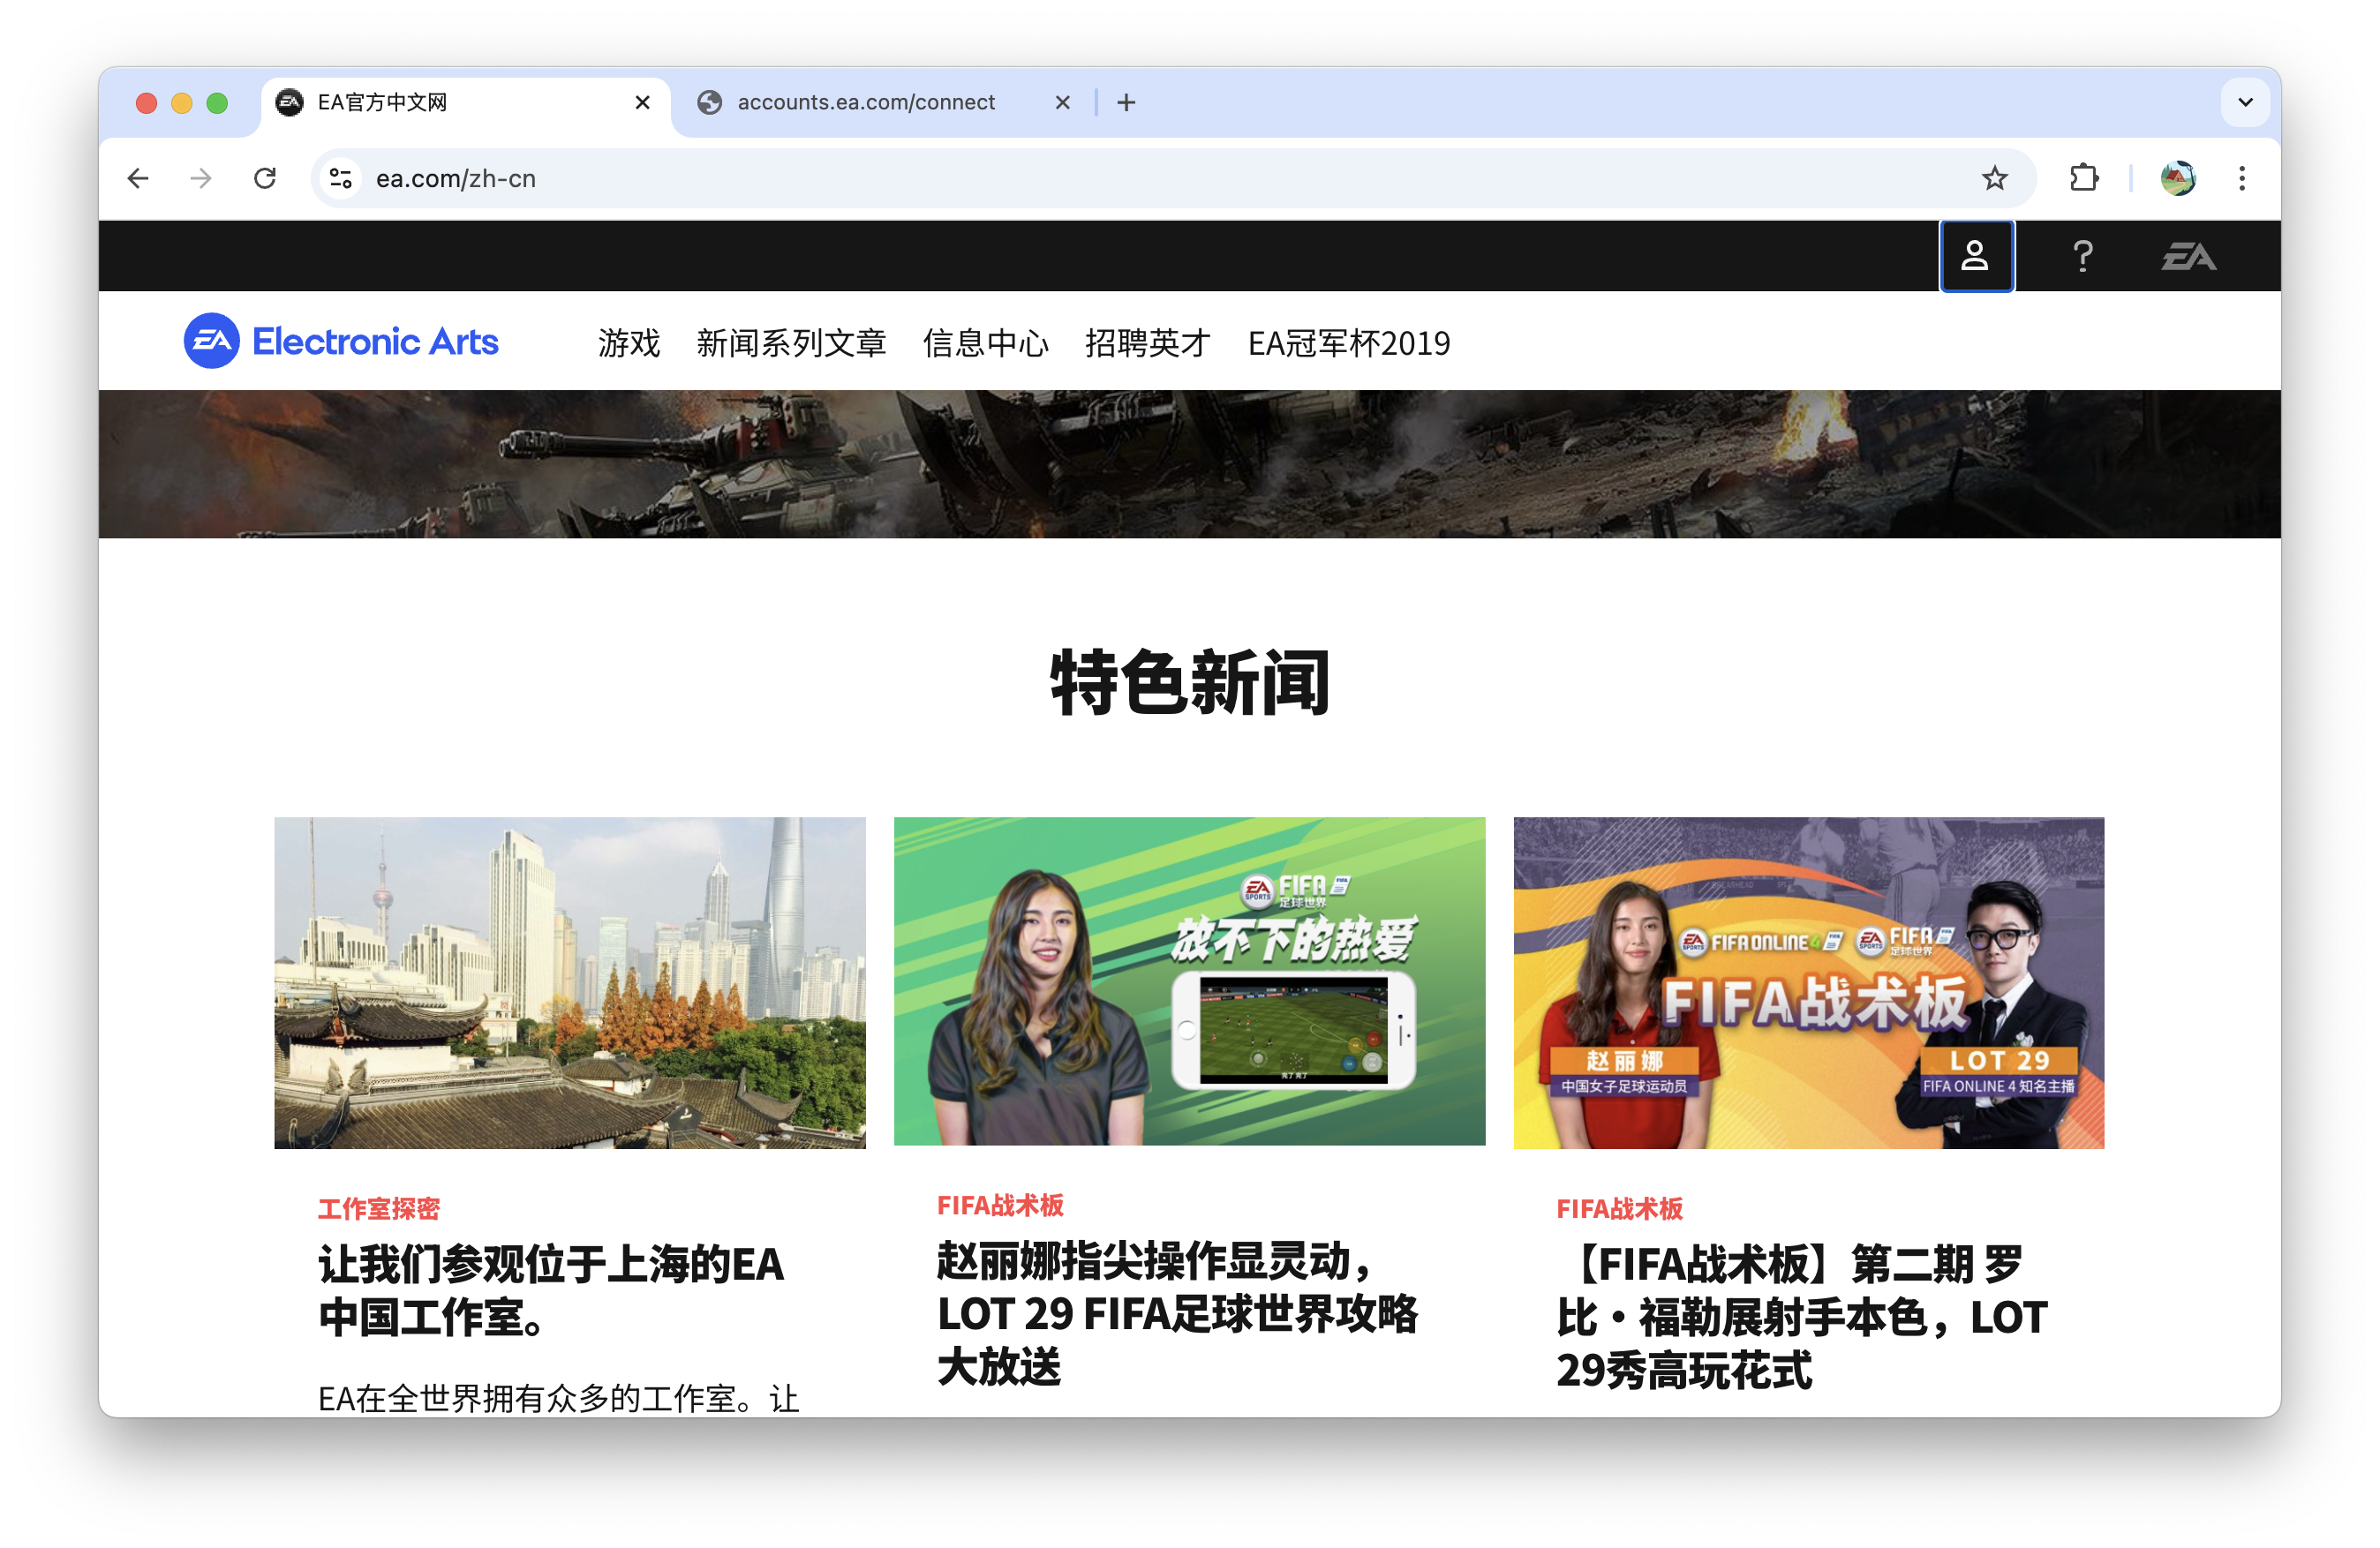Switch to the EA官方中文网 tab
The width and height of the screenshot is (2380, 1548).
(465, 103)
